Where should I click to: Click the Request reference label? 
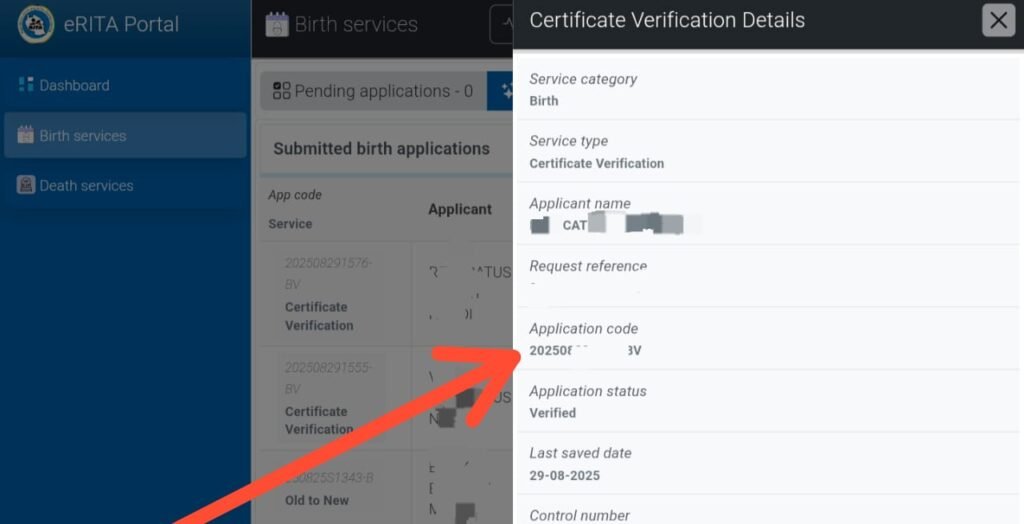[588, 266]
